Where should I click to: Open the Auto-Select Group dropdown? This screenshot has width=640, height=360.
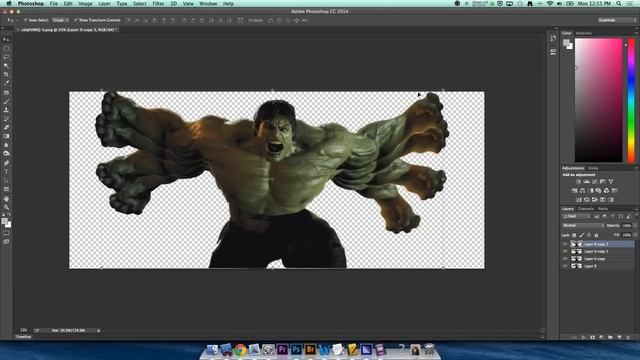(60, 20)
